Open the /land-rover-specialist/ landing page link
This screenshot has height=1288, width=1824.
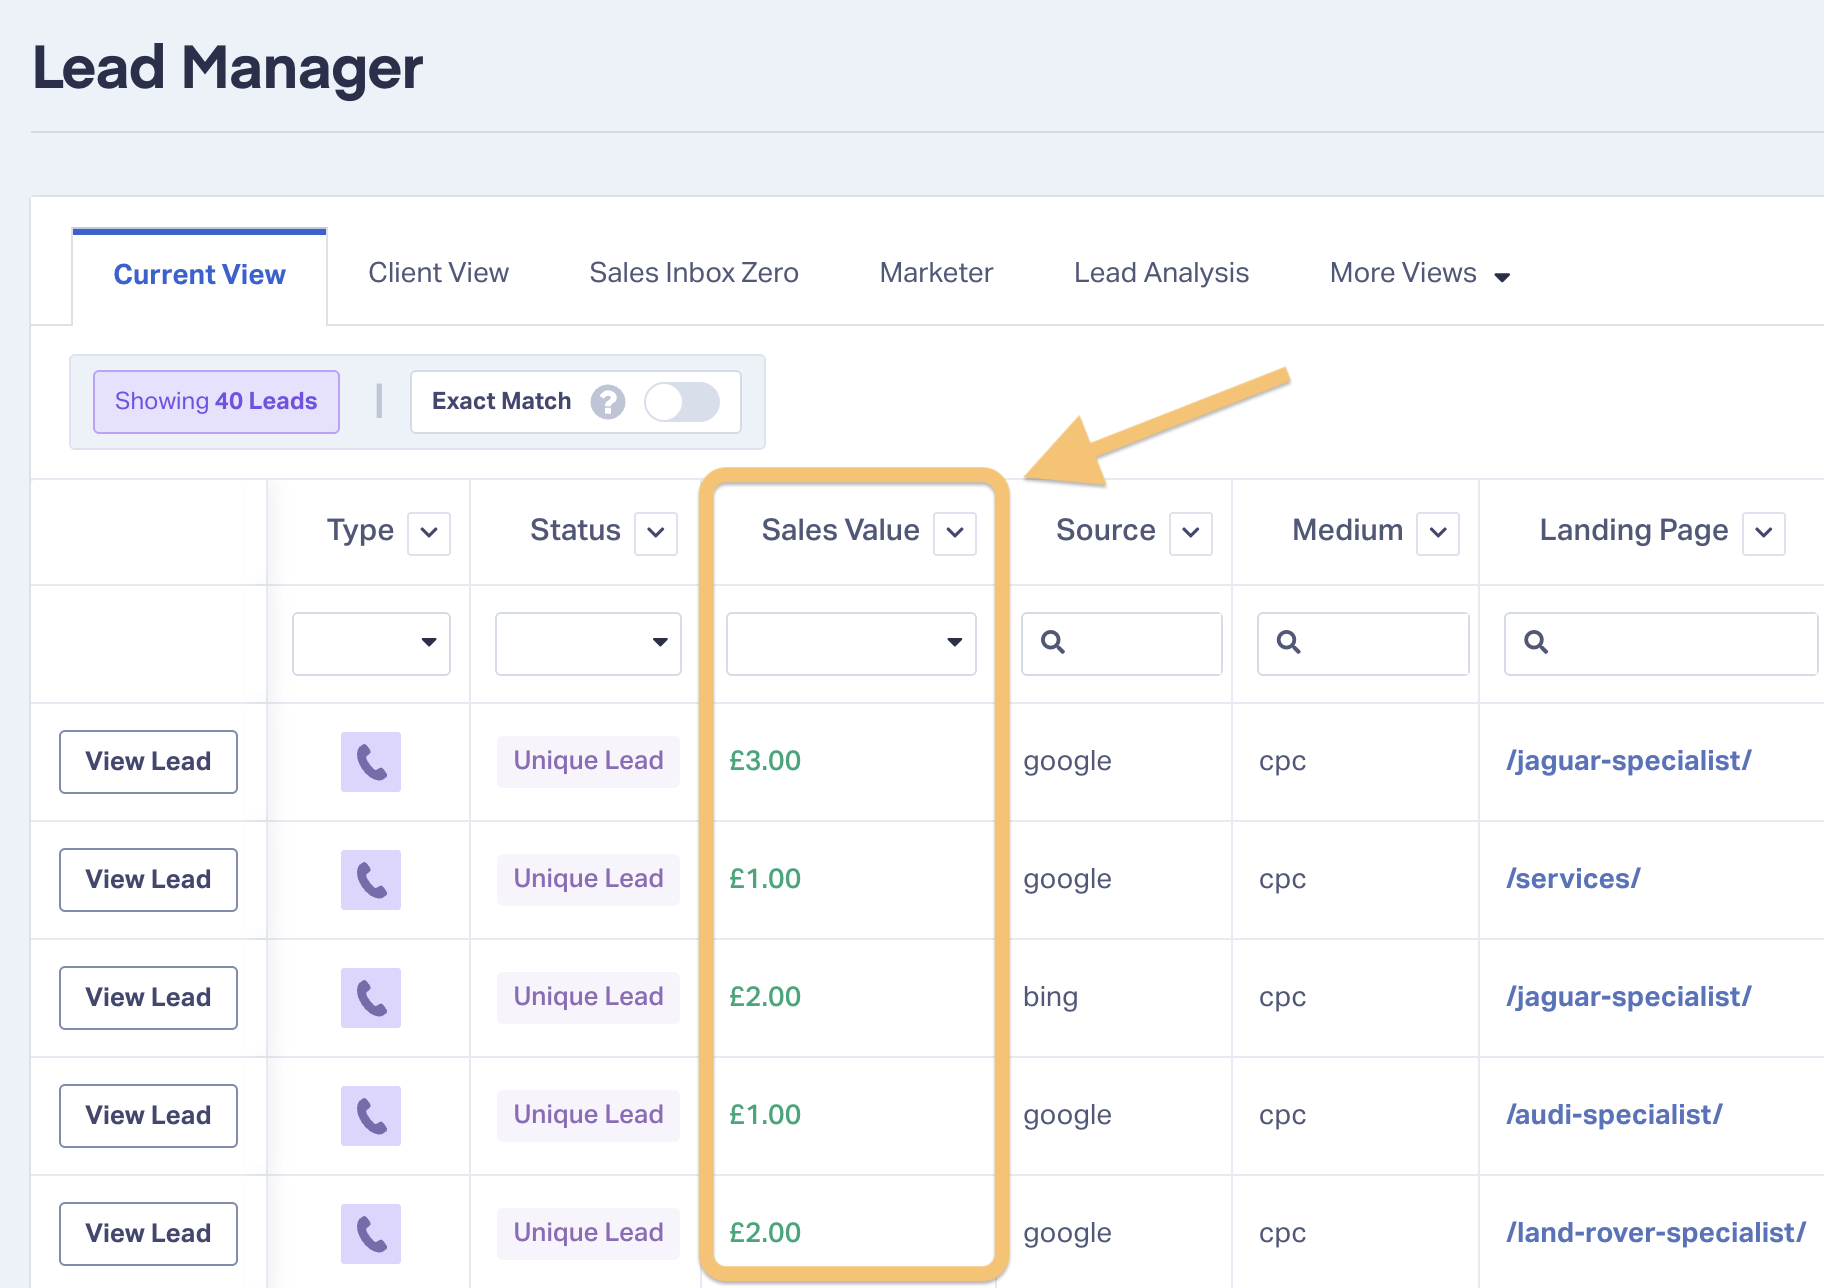pos(1655,1233)
